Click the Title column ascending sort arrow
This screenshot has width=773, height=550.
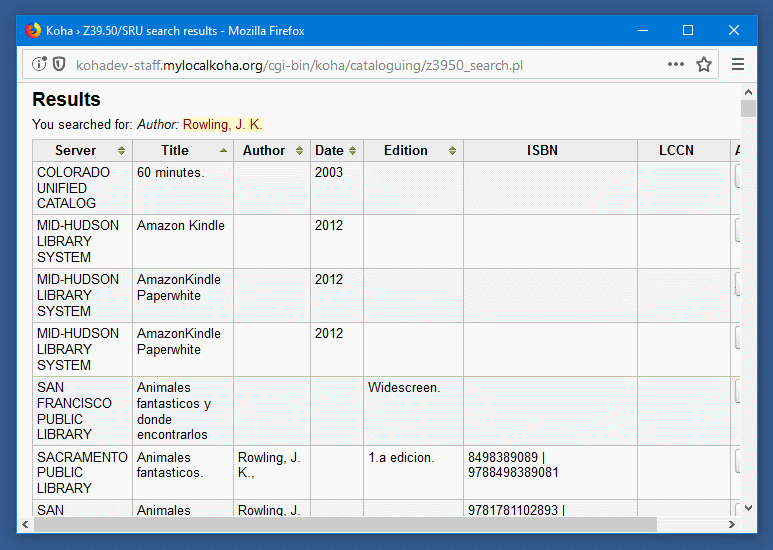pos(223,151)
